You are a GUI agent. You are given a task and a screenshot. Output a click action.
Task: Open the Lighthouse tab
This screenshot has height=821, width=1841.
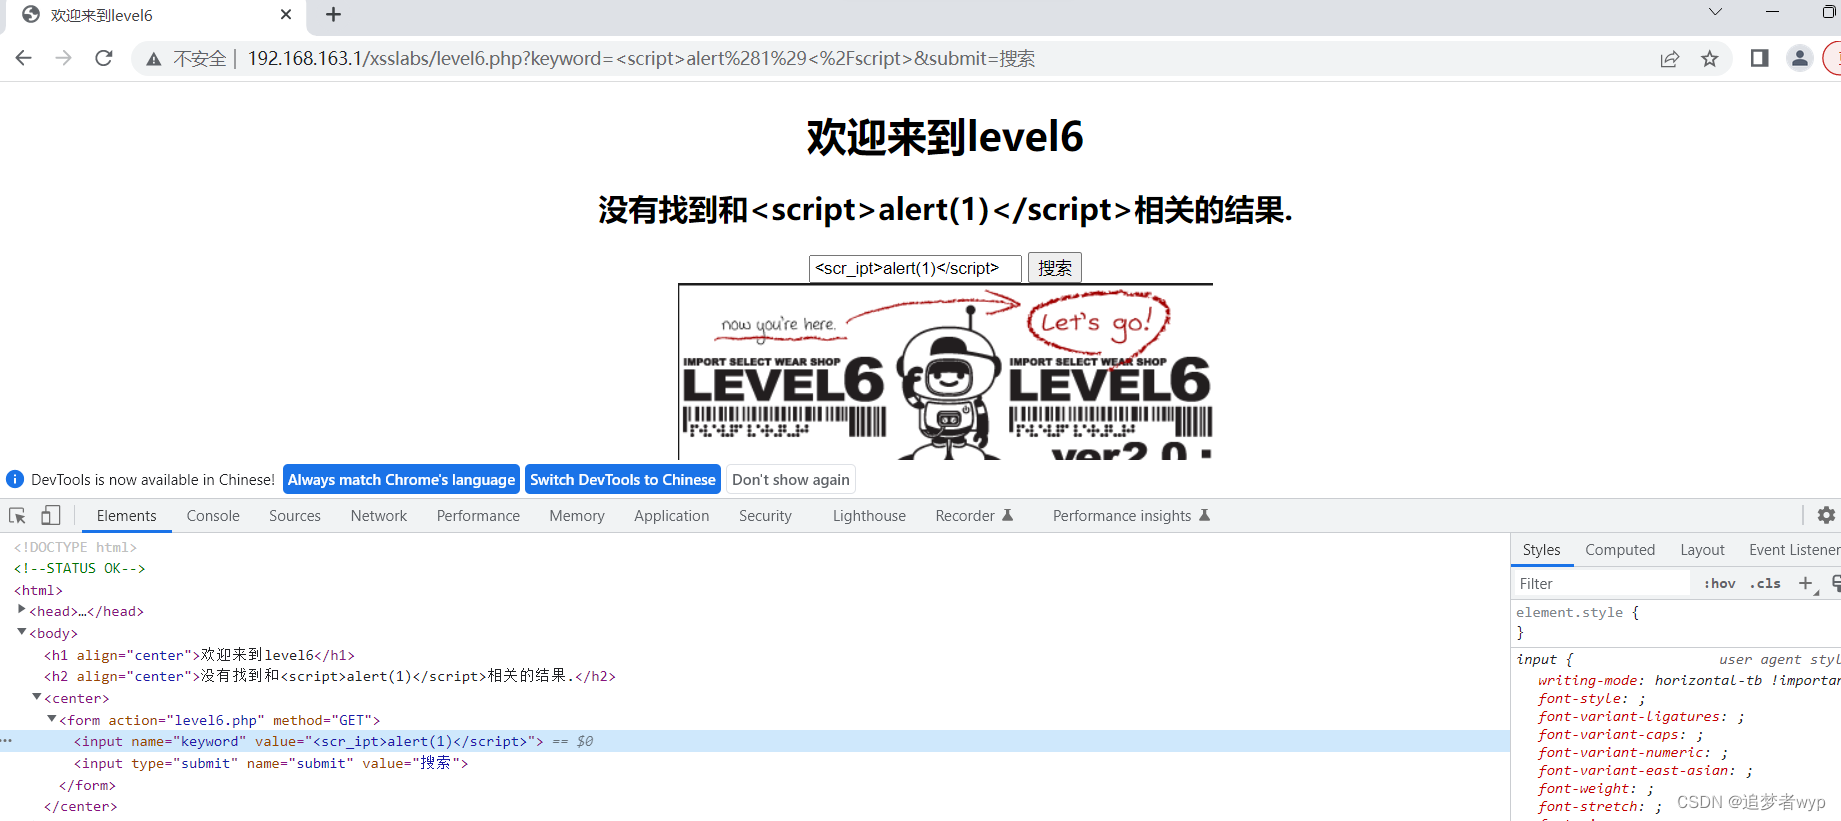[x=869, y=516]
